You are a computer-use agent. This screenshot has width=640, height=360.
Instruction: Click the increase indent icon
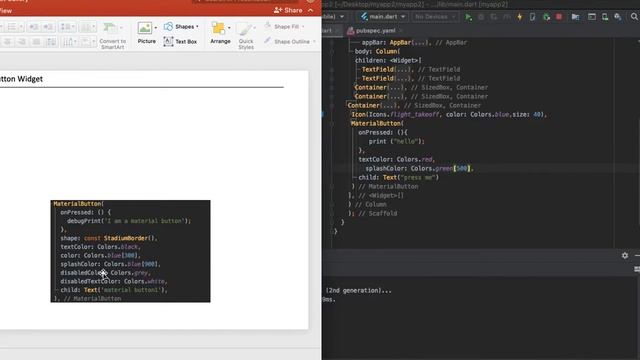tap(48, 27)
